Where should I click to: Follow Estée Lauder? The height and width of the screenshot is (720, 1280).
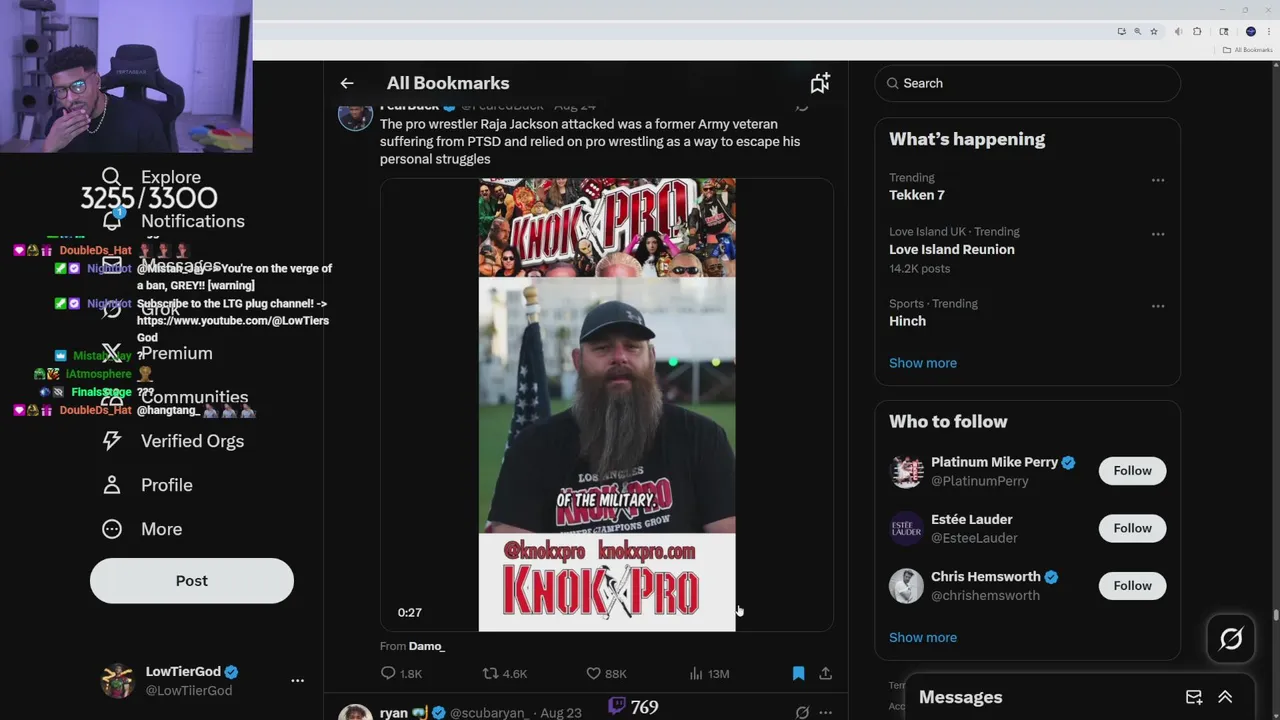(x=1132, y=528)
